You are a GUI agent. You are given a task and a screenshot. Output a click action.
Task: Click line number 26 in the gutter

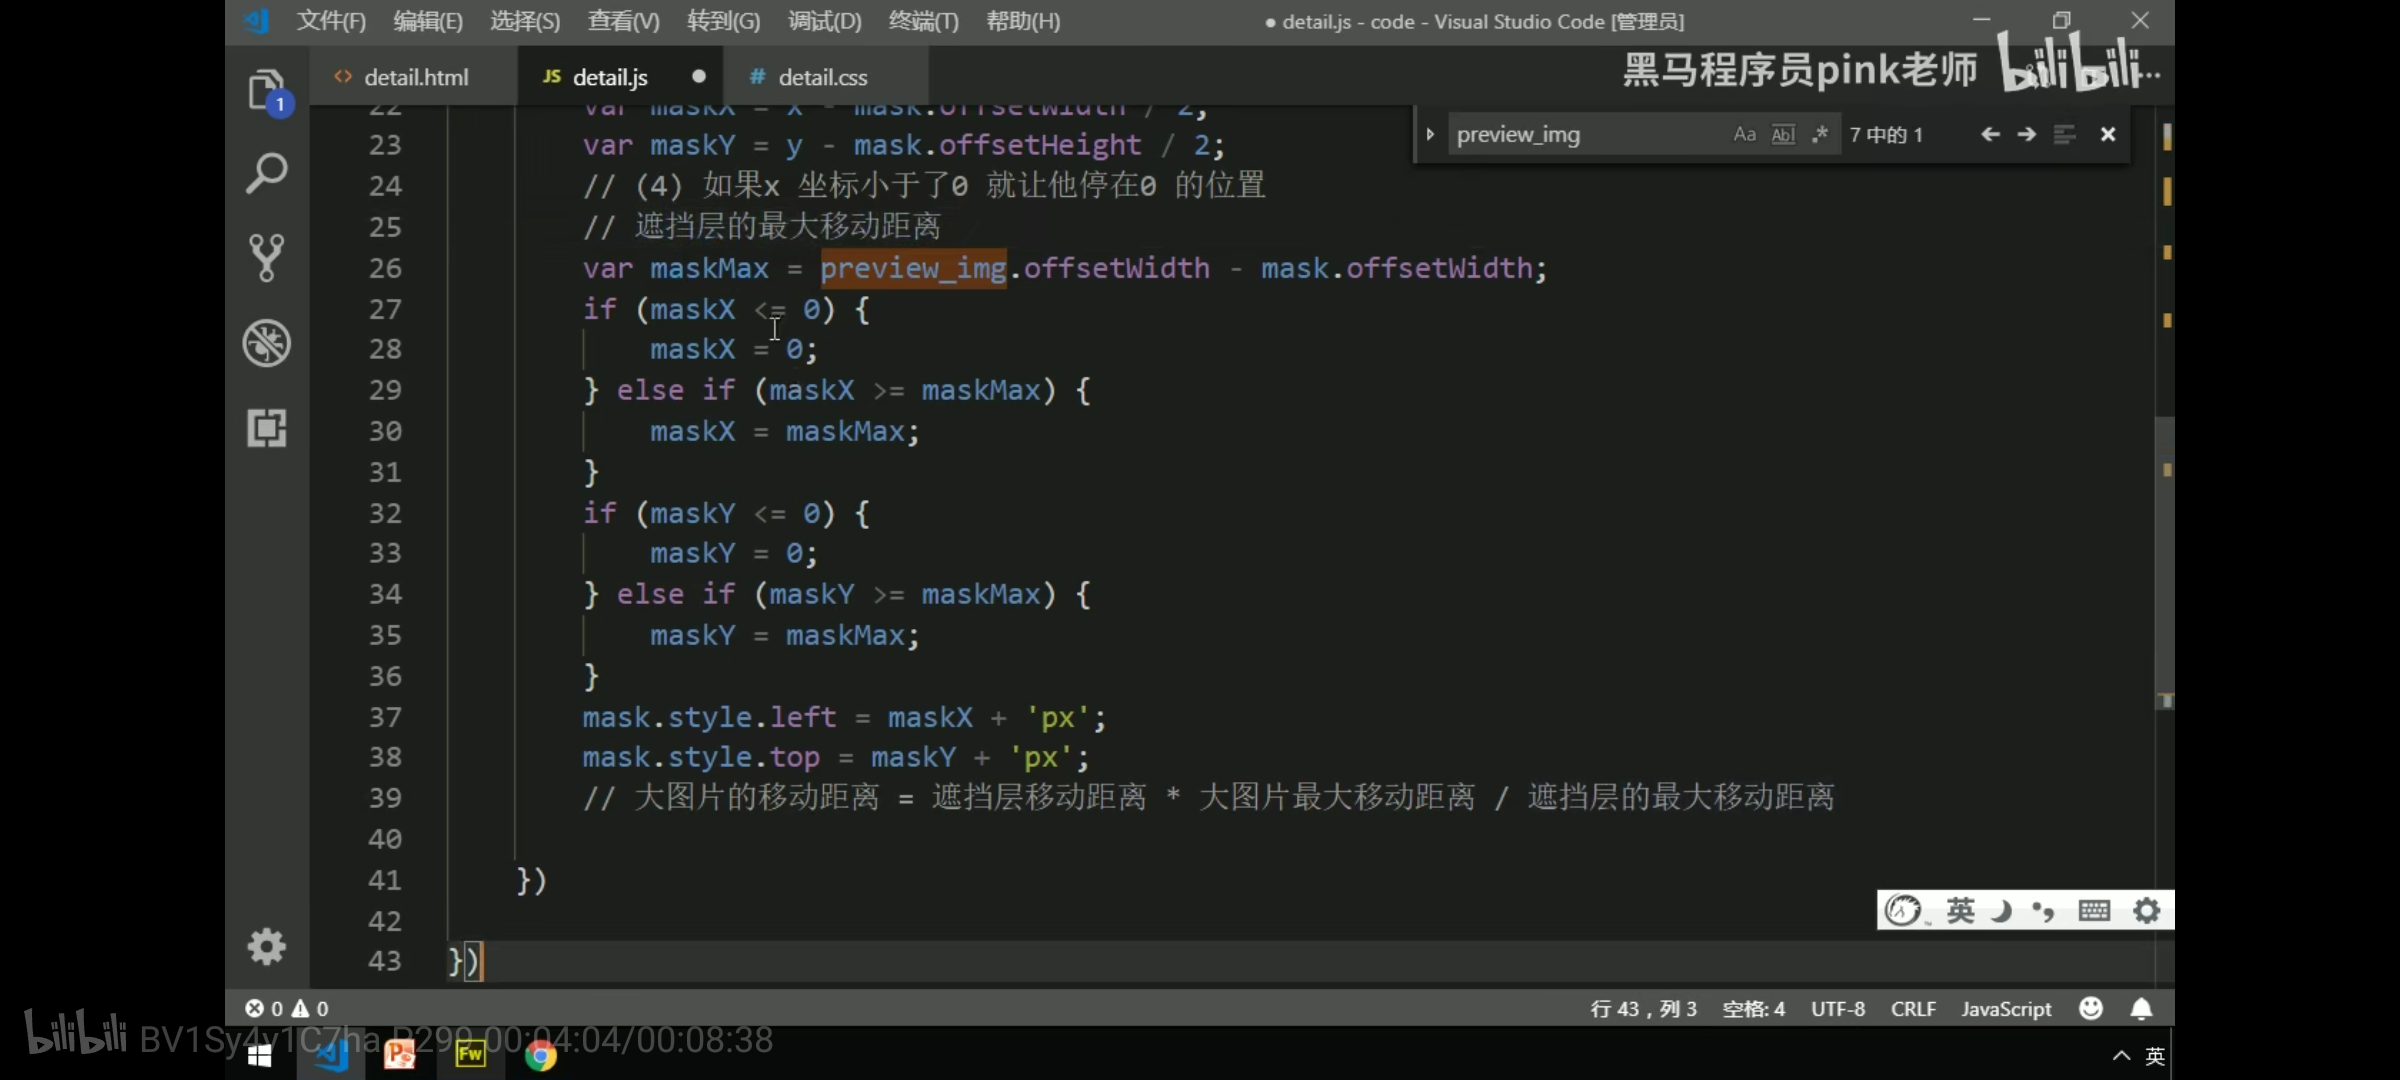[385, 268]
